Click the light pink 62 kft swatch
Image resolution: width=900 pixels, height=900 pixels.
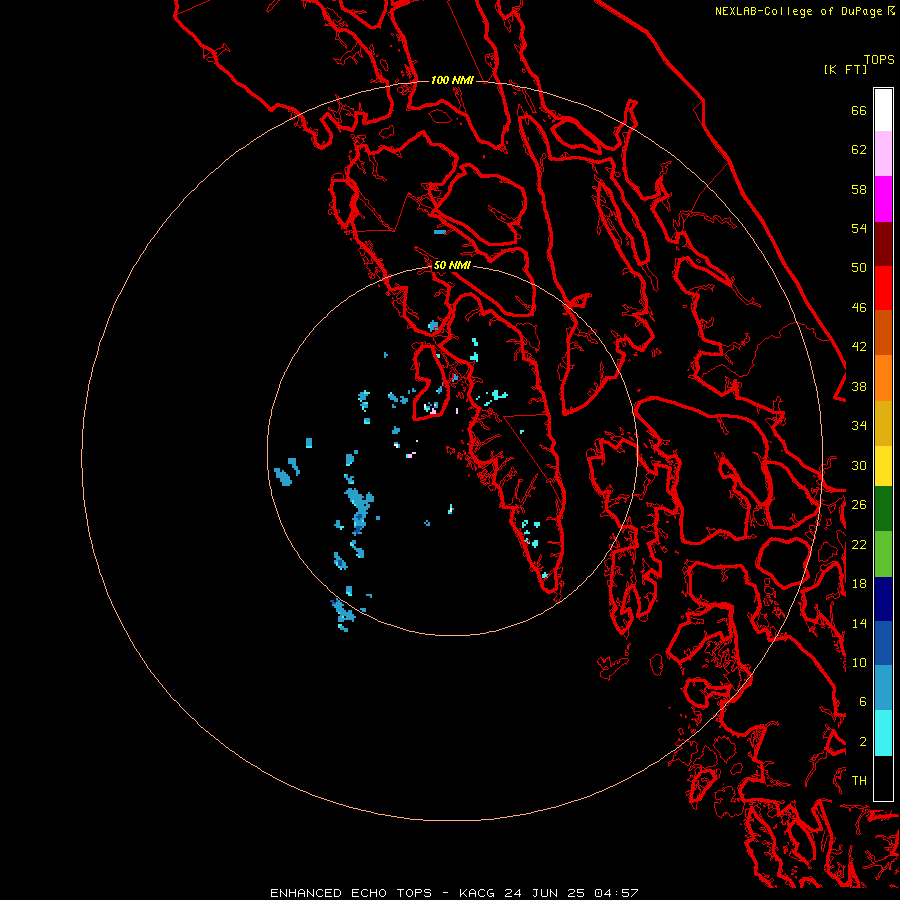click(x=883, y=154)
